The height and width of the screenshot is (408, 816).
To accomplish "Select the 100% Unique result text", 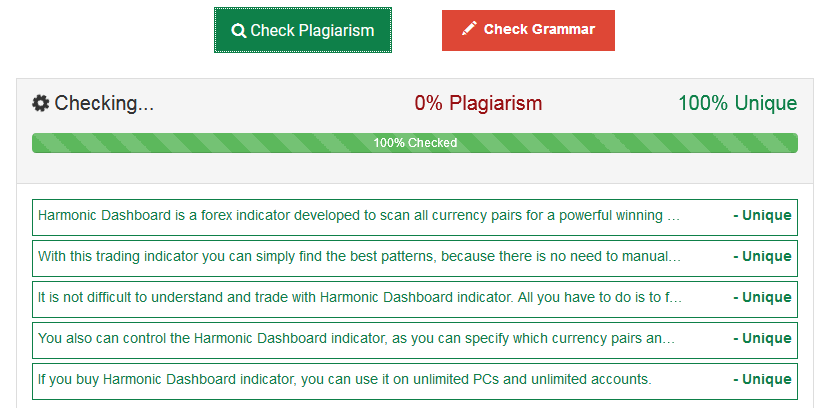I will coord(737,103).
